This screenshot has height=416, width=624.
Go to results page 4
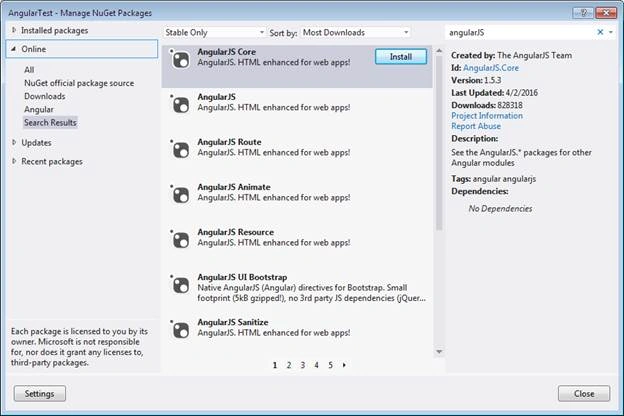pyautogui.click(x=316, y=365)
